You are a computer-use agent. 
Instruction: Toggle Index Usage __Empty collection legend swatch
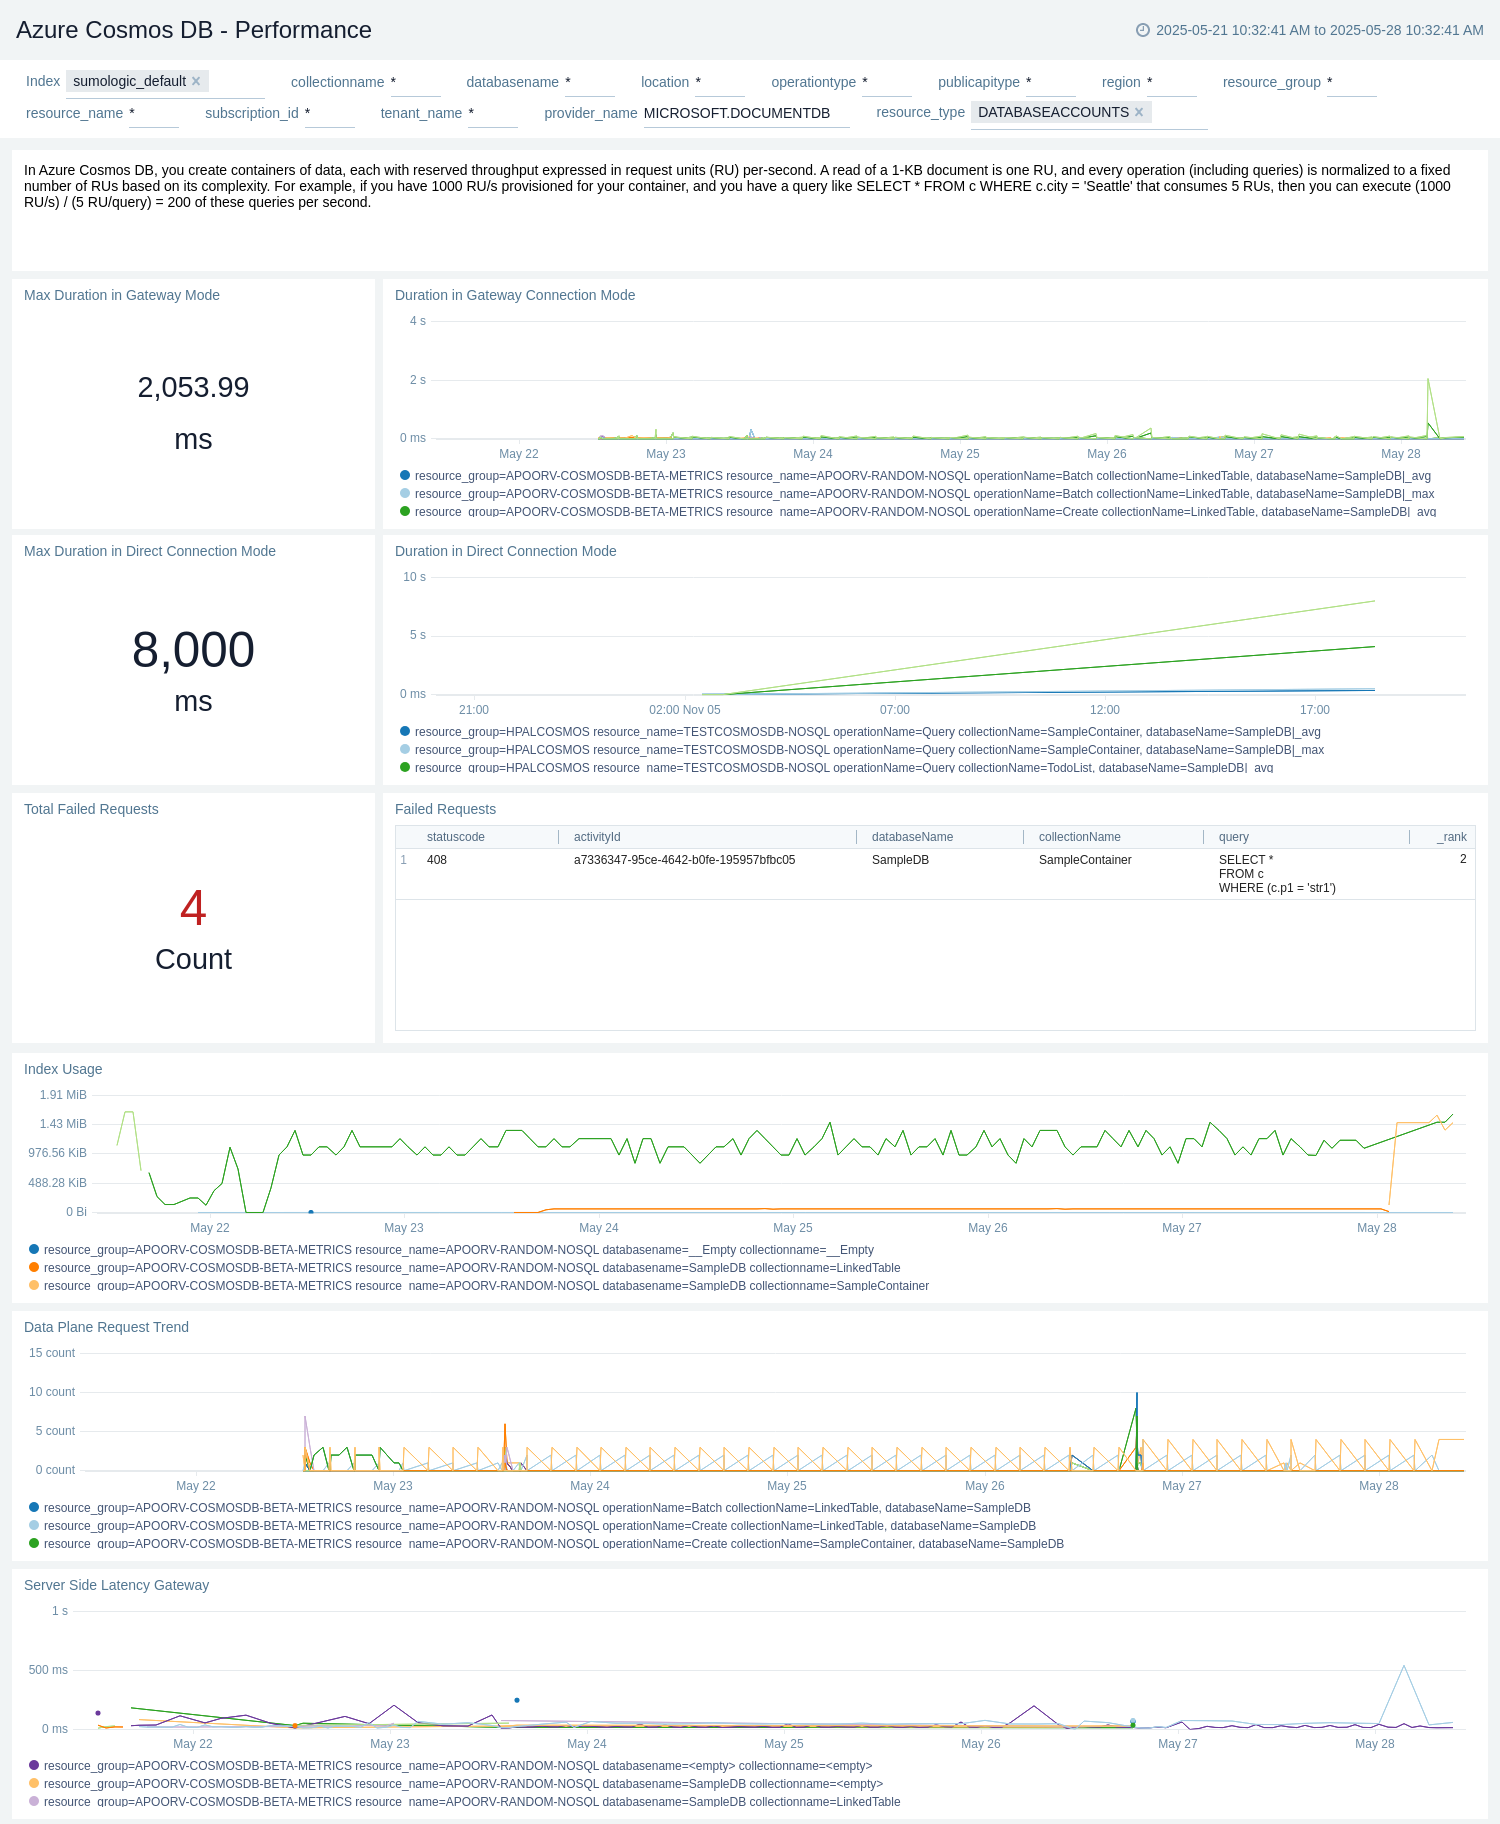[34, 1250]
